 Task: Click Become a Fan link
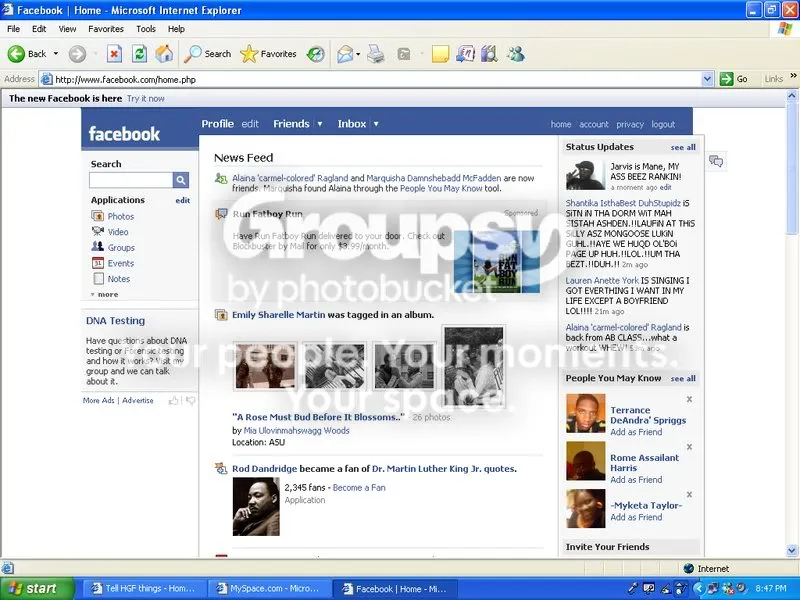(359, 488)
